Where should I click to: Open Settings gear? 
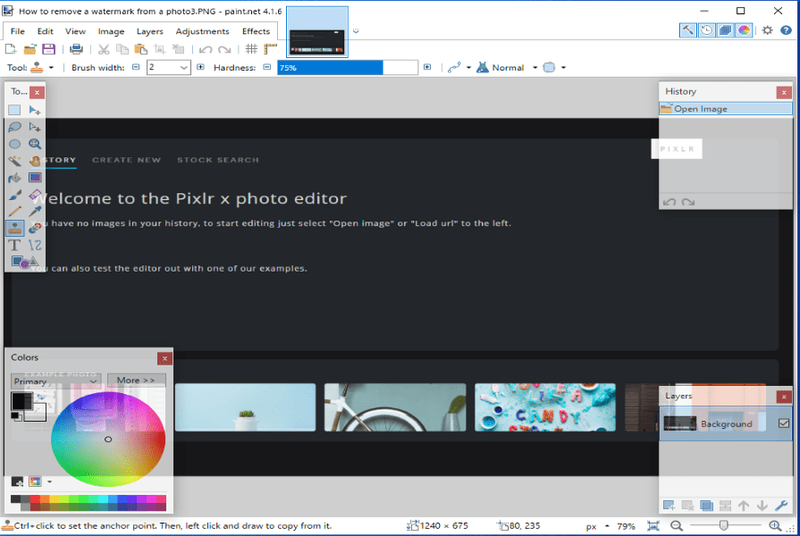pyautogui.click(x=767, y=30)
